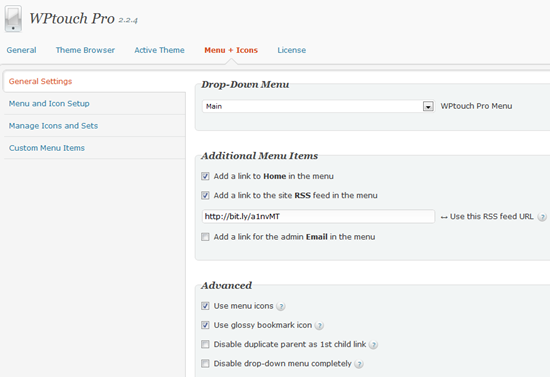Click the WPtouch Pro phone logo icon
Image resolution: width=550 pixels, height=377 pixels.
click(13, 19)
